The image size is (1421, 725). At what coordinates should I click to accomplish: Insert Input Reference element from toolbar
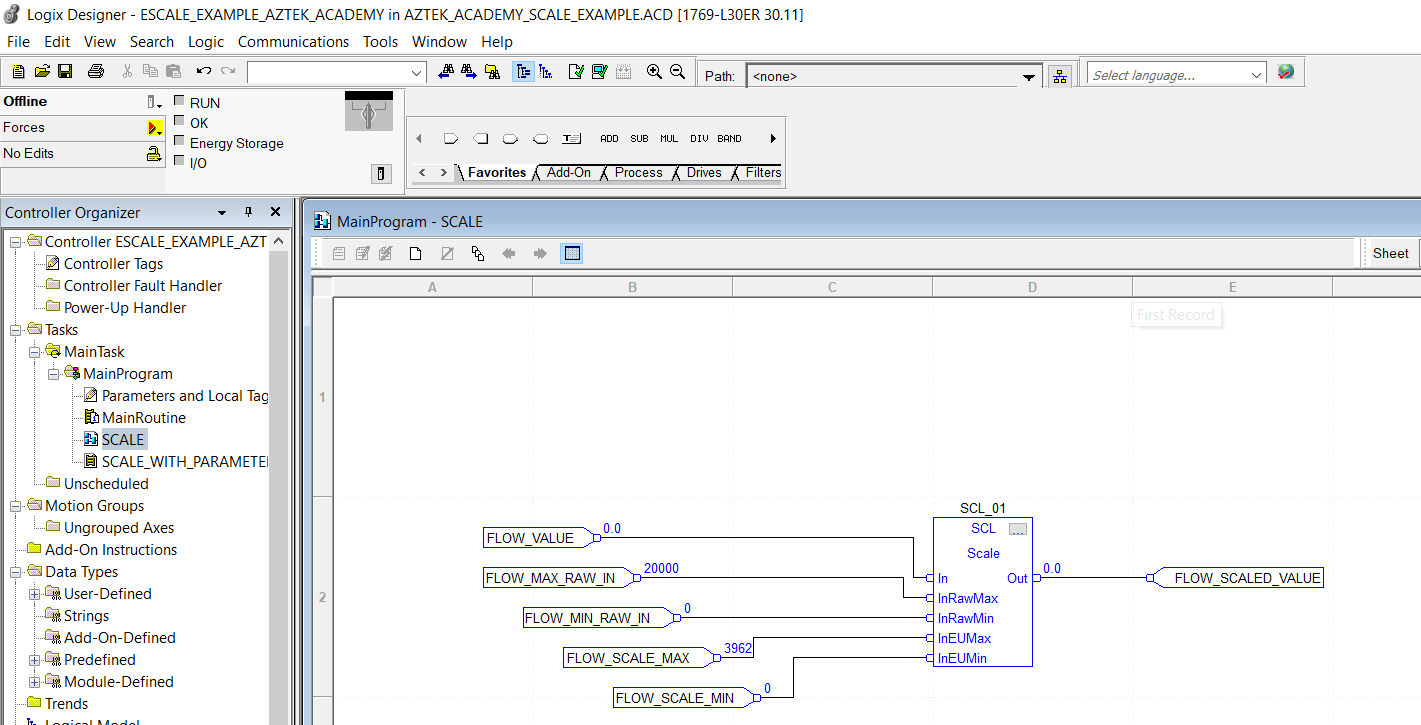tap(451, 139)
